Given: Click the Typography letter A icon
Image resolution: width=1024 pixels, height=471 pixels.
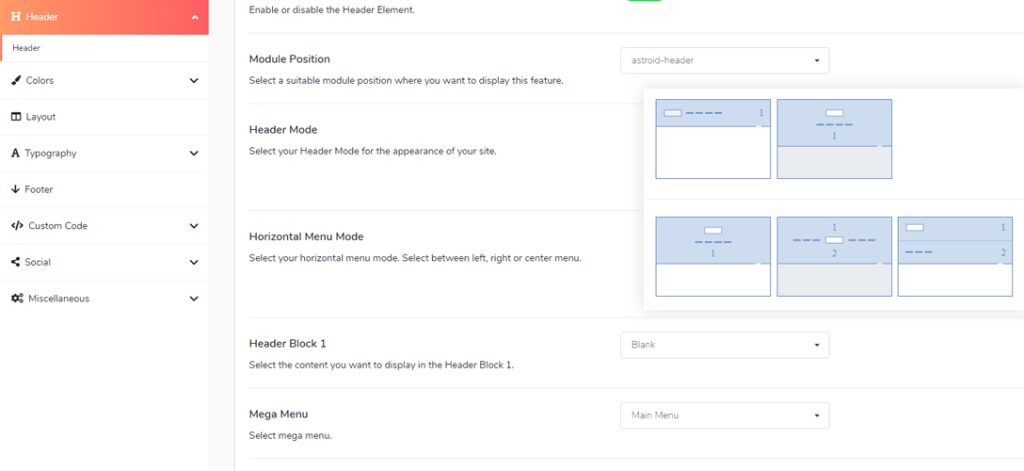Looking at the screenshot, I should point(16,153).
